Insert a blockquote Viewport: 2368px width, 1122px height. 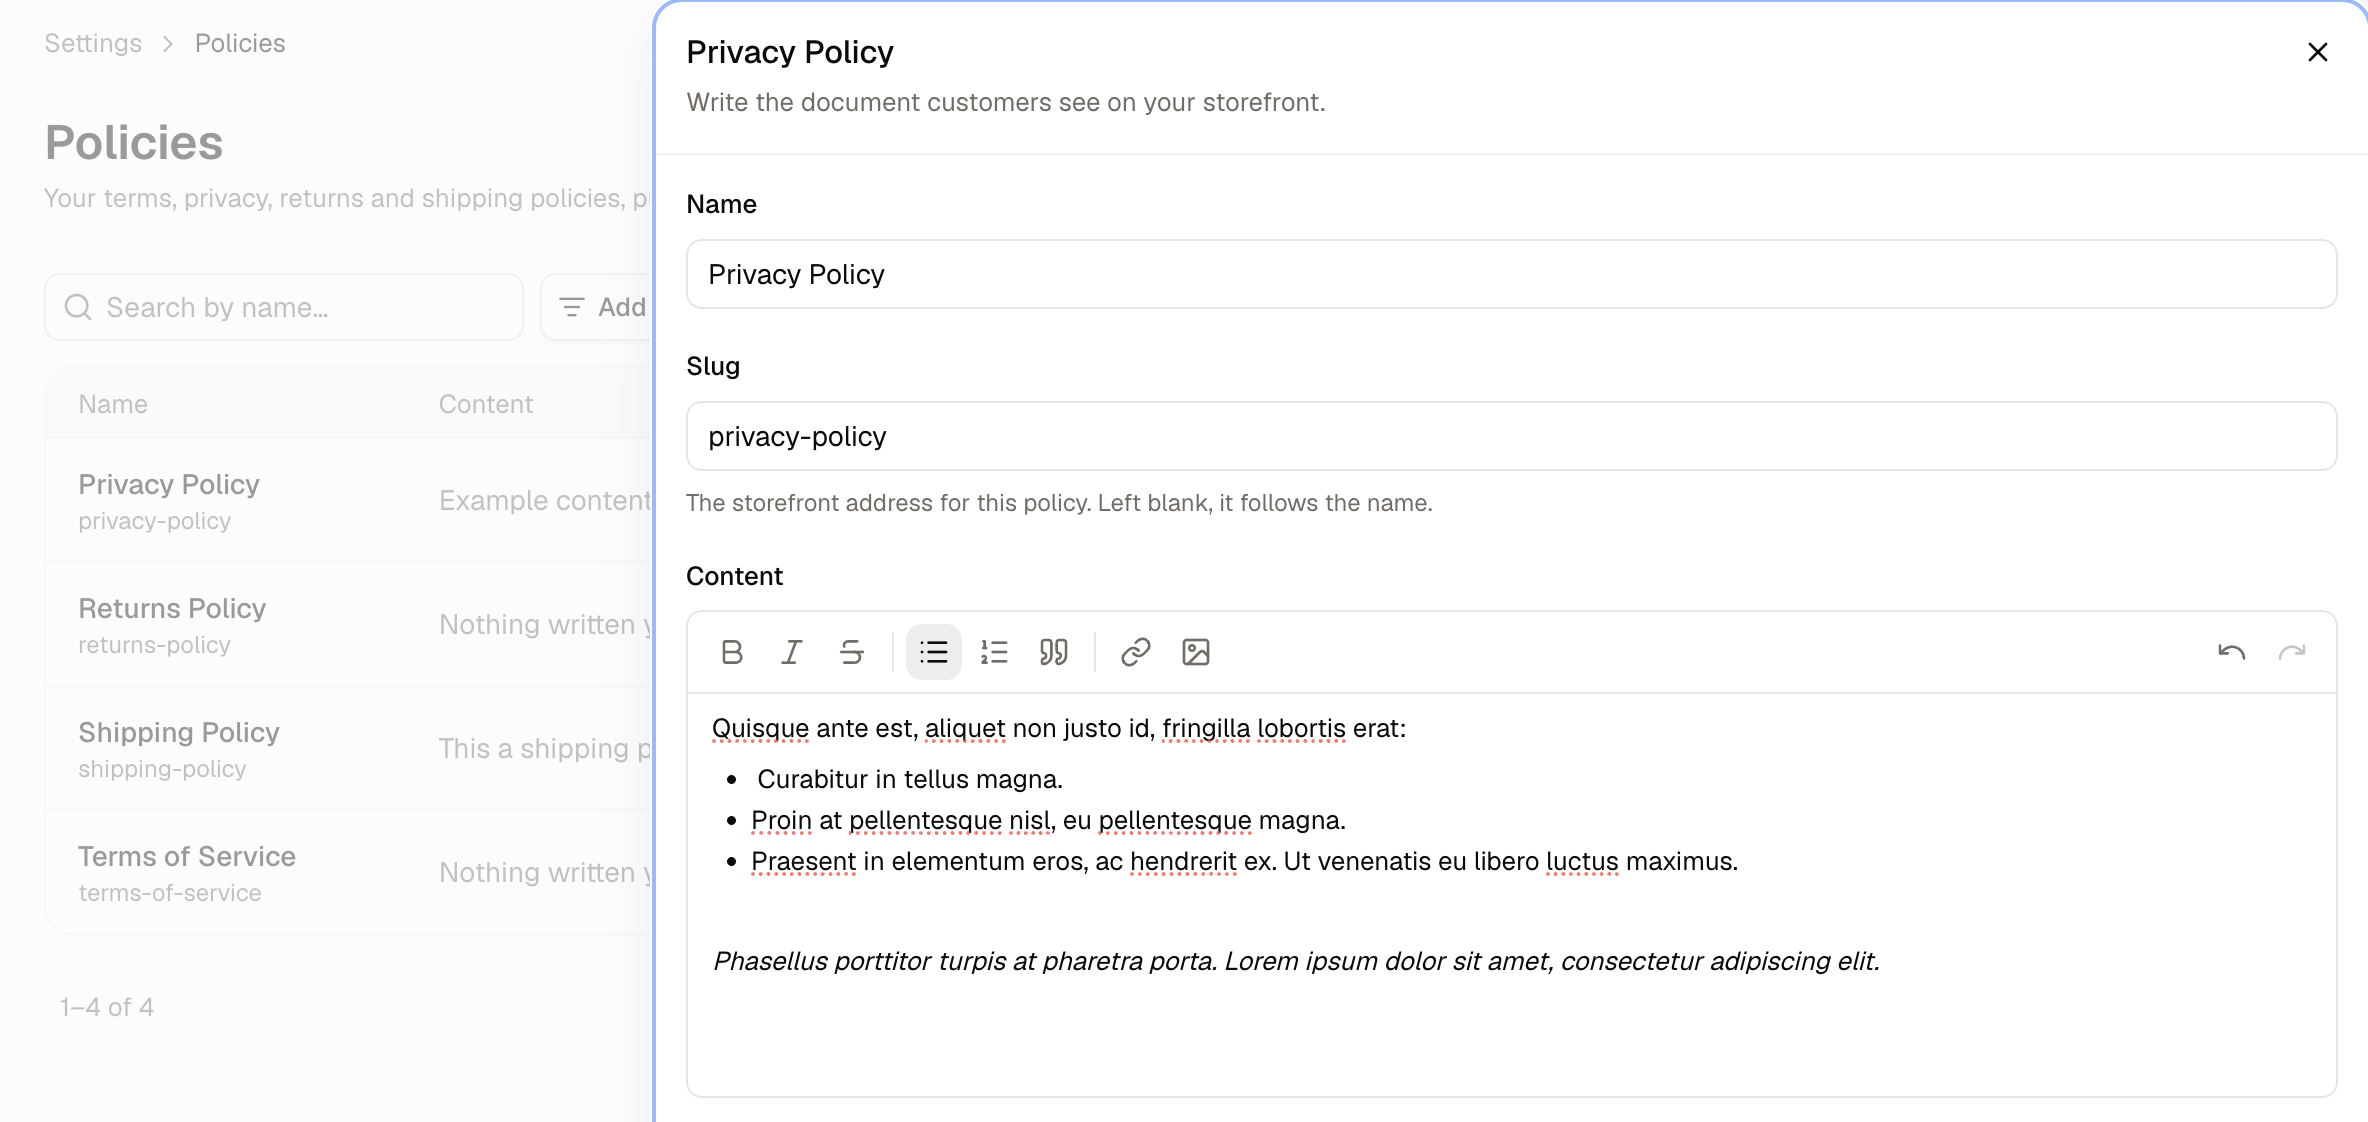[1054, 652]
